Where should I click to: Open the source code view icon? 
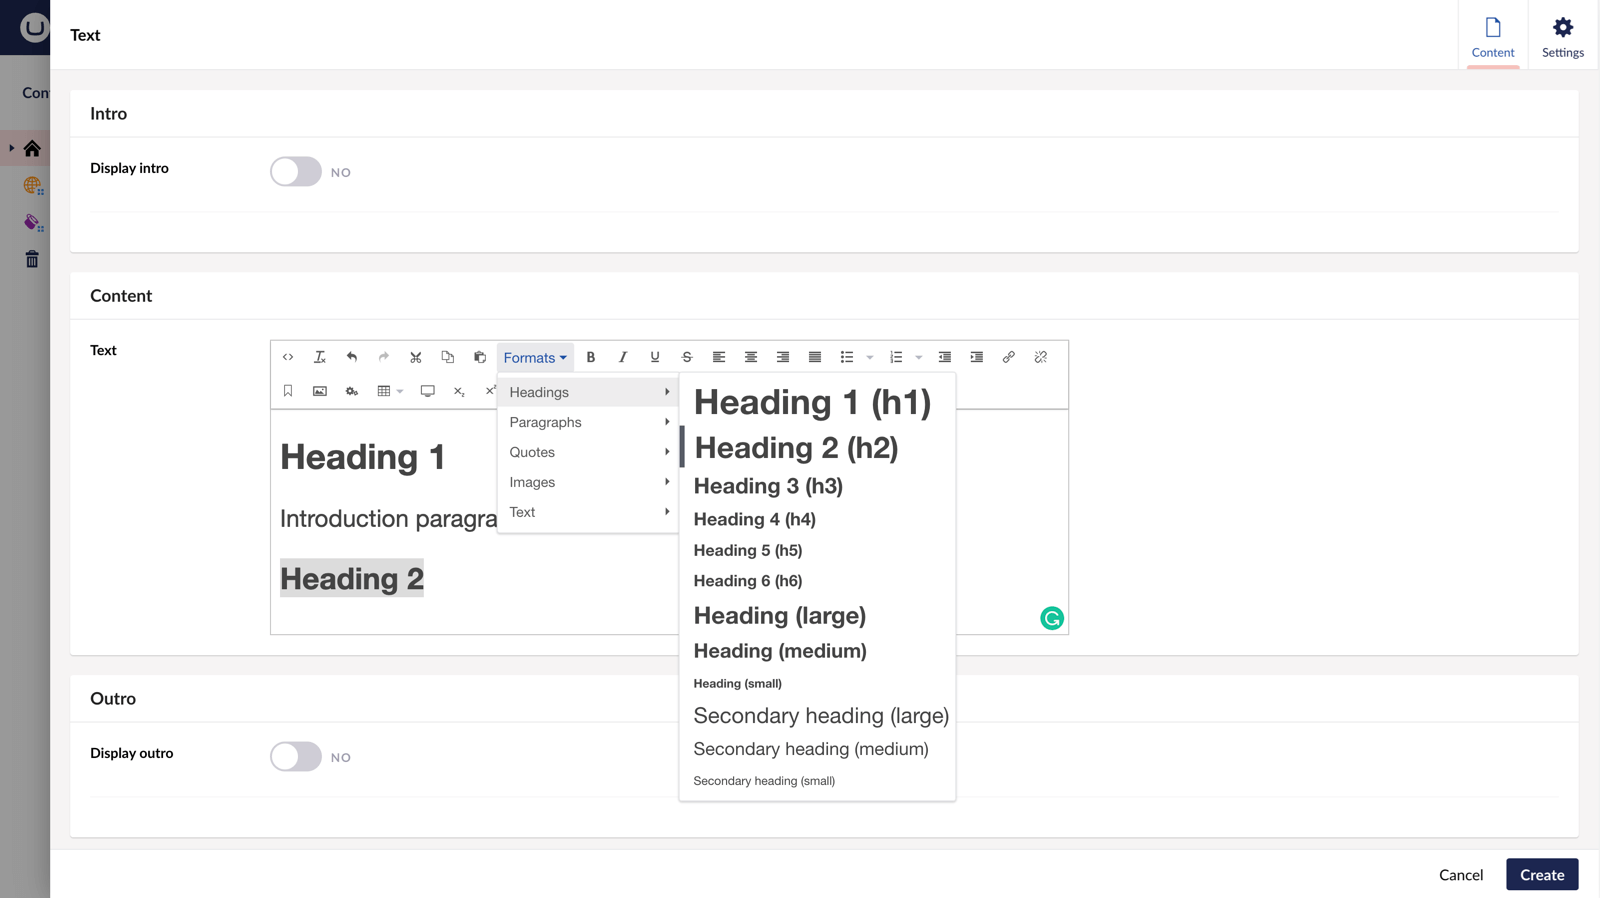pyautogui.click(x=288, y=357)
